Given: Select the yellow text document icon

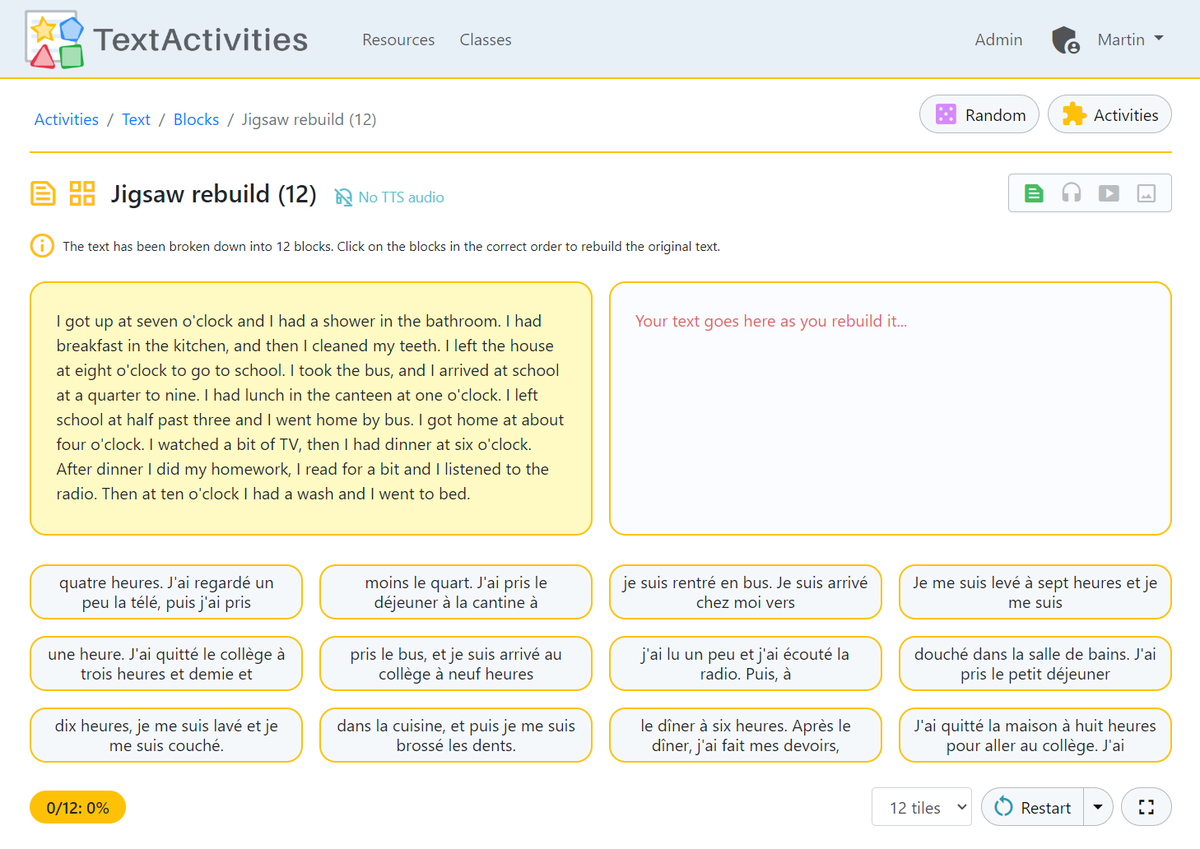Looking at the screenshot, I should 41,192.
